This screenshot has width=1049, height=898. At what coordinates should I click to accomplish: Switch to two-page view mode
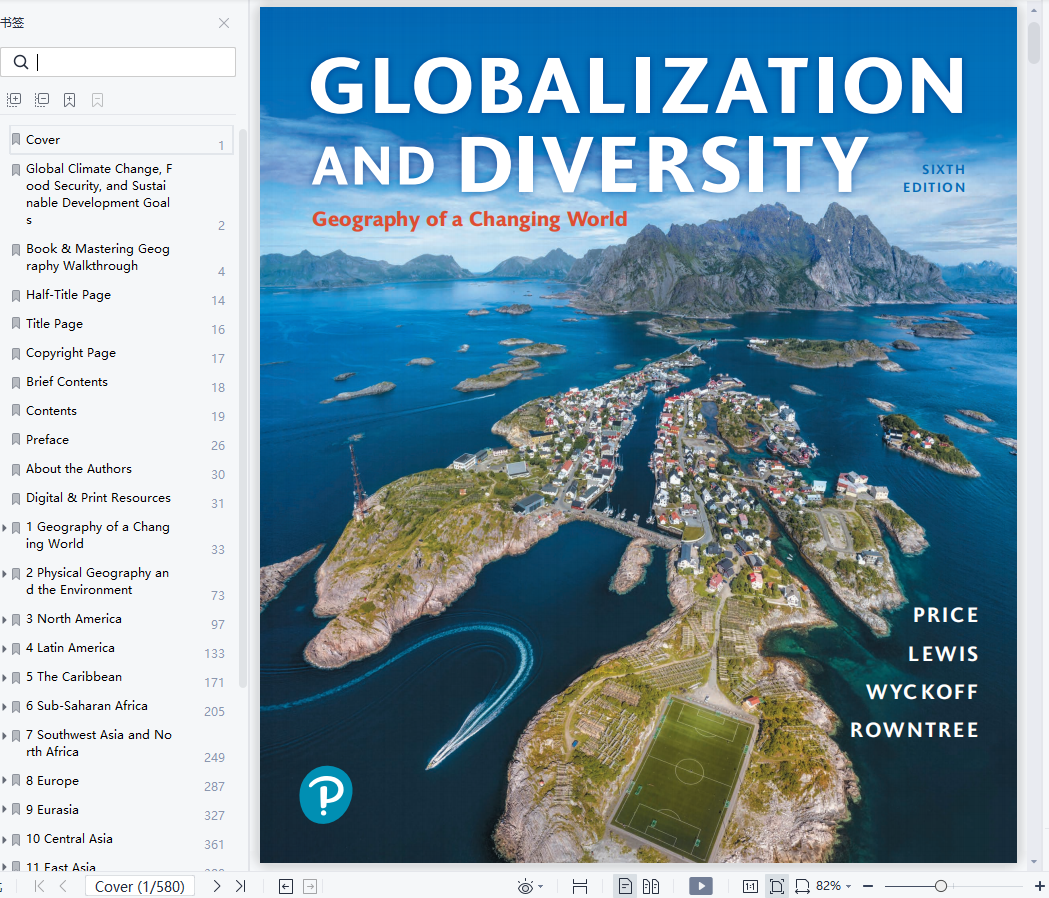pyautogui.click(x=650, y=887)
